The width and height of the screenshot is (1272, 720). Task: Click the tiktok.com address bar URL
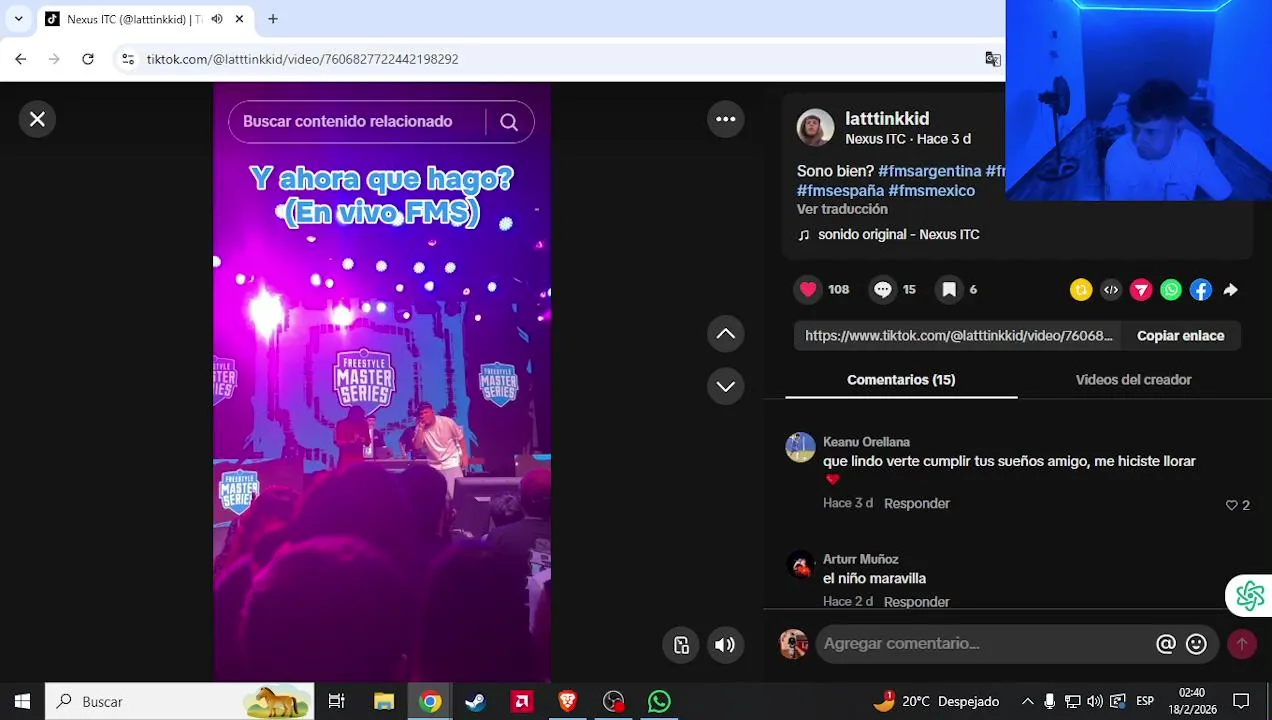[x=302, y=59]
